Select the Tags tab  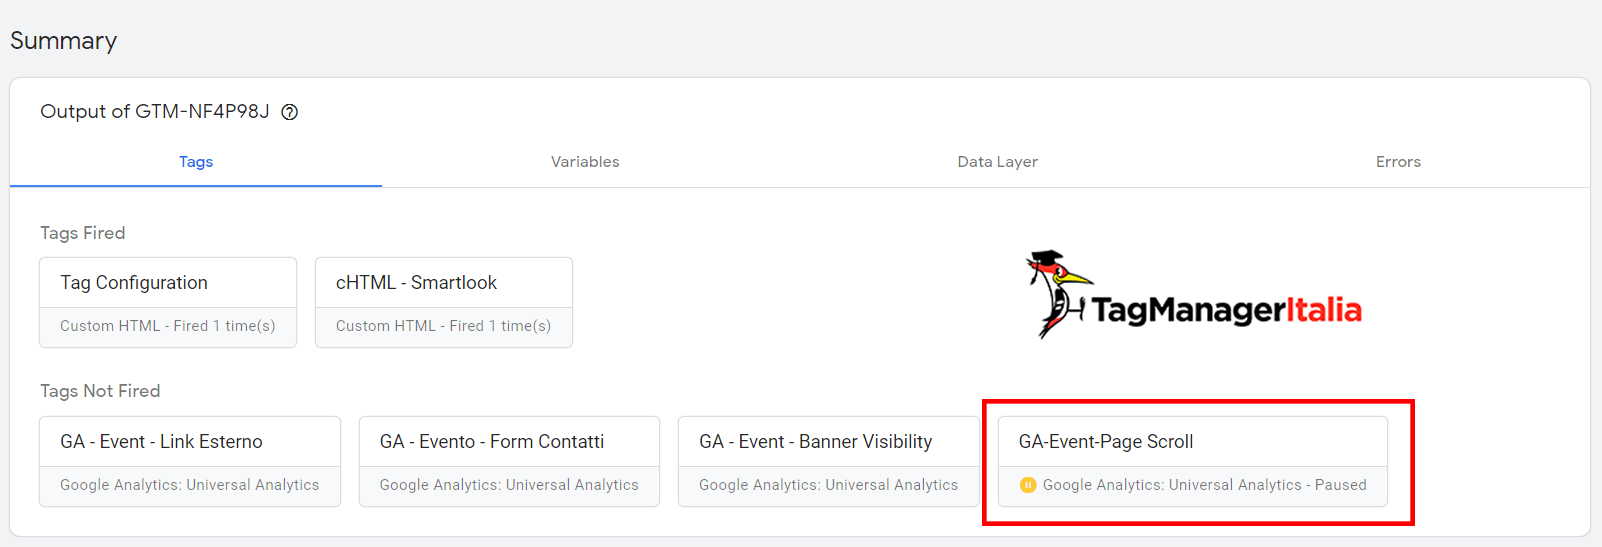point(196,162)
